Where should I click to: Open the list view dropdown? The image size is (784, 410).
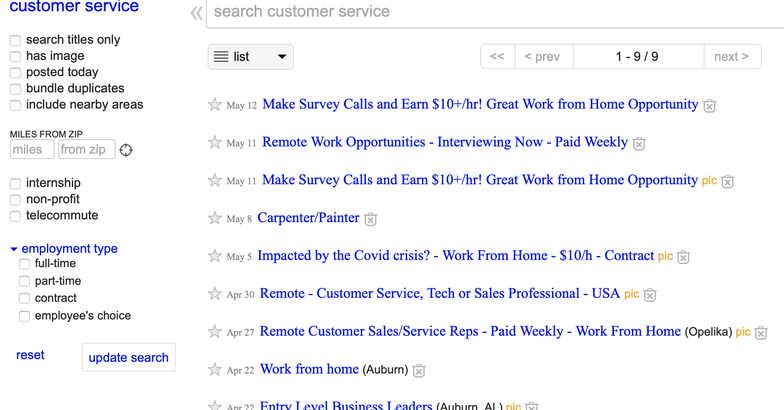[250, 56]
